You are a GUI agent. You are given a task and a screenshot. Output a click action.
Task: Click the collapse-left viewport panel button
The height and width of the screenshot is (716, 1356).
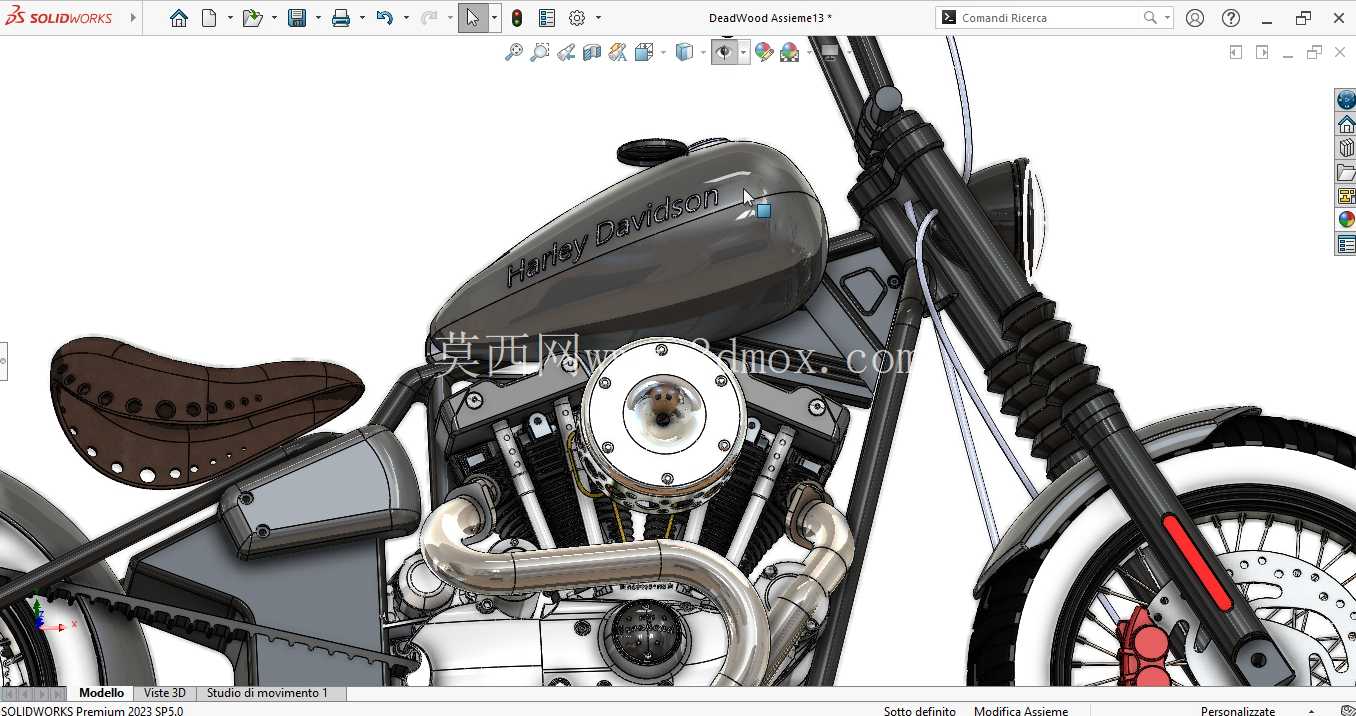pyautogui.click(x=1236, y=52)
